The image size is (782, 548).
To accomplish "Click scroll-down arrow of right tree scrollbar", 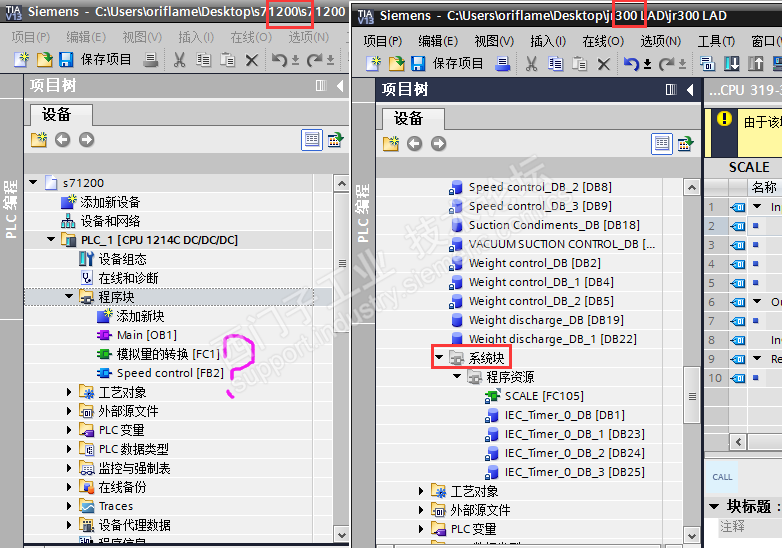I will [x=692, y=536].
